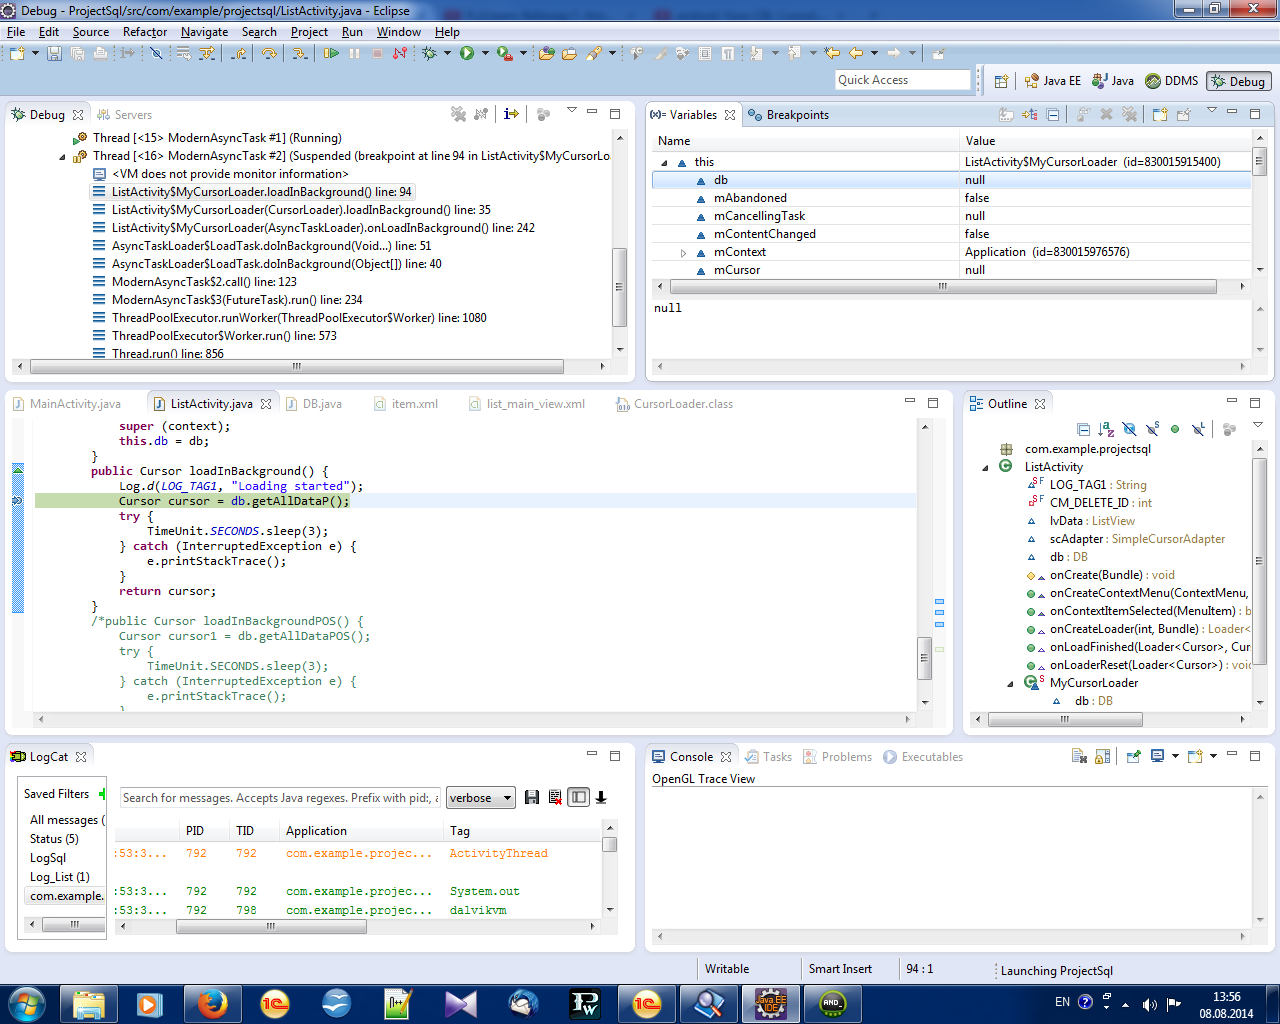The width and height of the screenshot is (1280, 1024).
Task: Click Collapse All in Variables view
Action: pos(1053,114)
